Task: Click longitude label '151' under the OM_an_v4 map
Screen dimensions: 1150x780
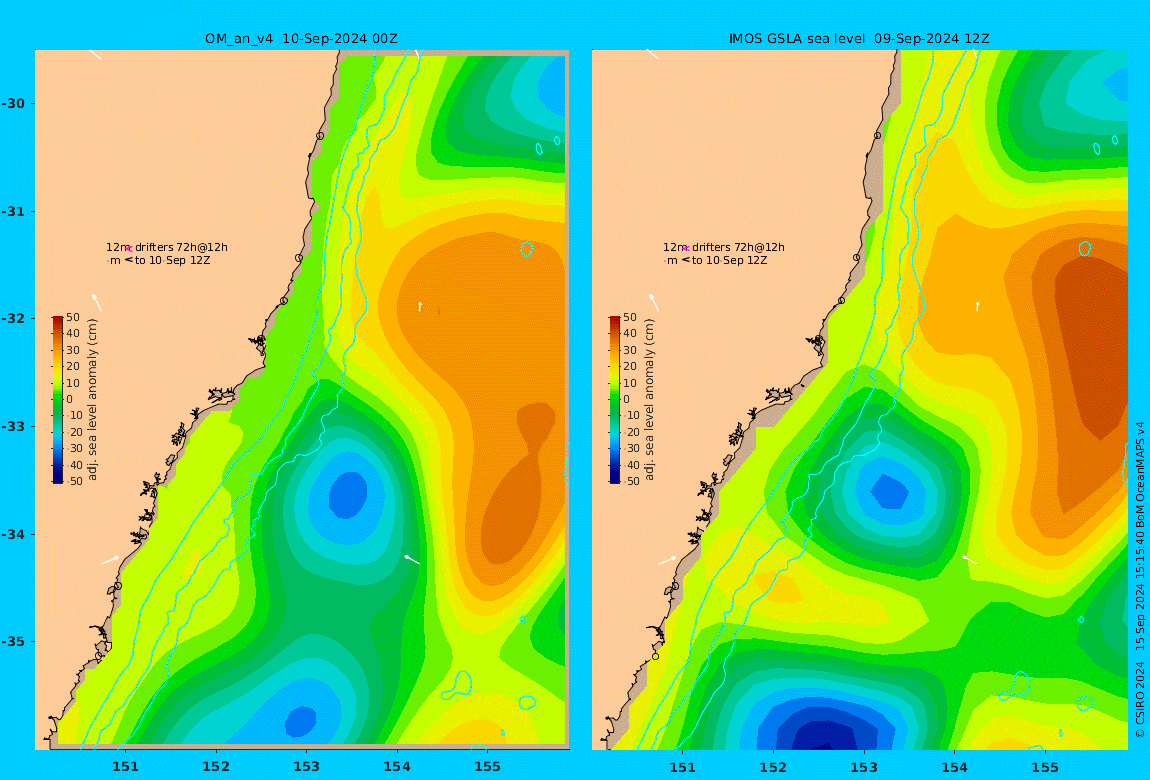Action: point(125,767)
